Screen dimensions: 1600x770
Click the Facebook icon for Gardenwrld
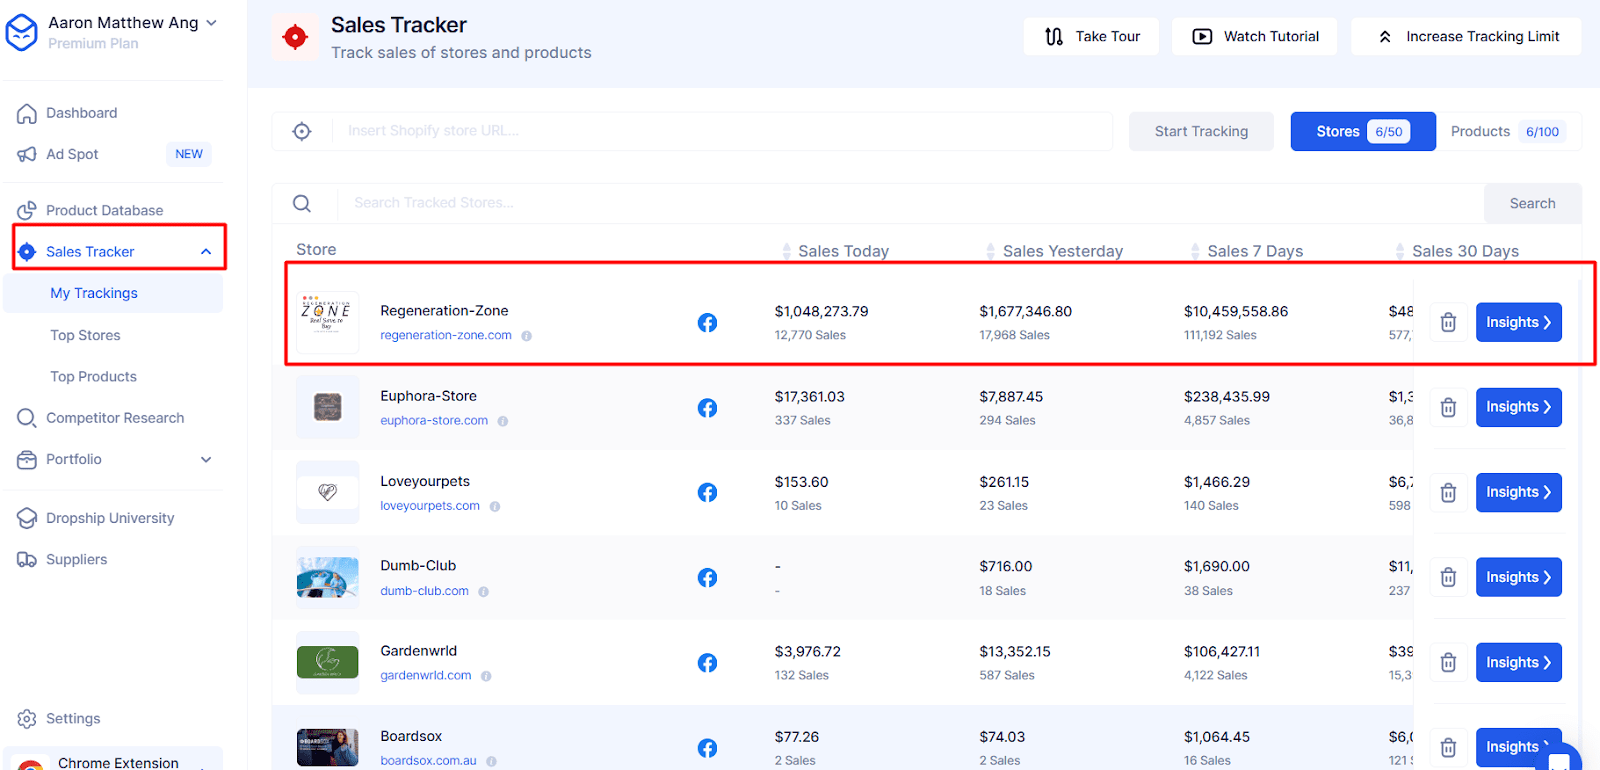click(x=707, y=663)
